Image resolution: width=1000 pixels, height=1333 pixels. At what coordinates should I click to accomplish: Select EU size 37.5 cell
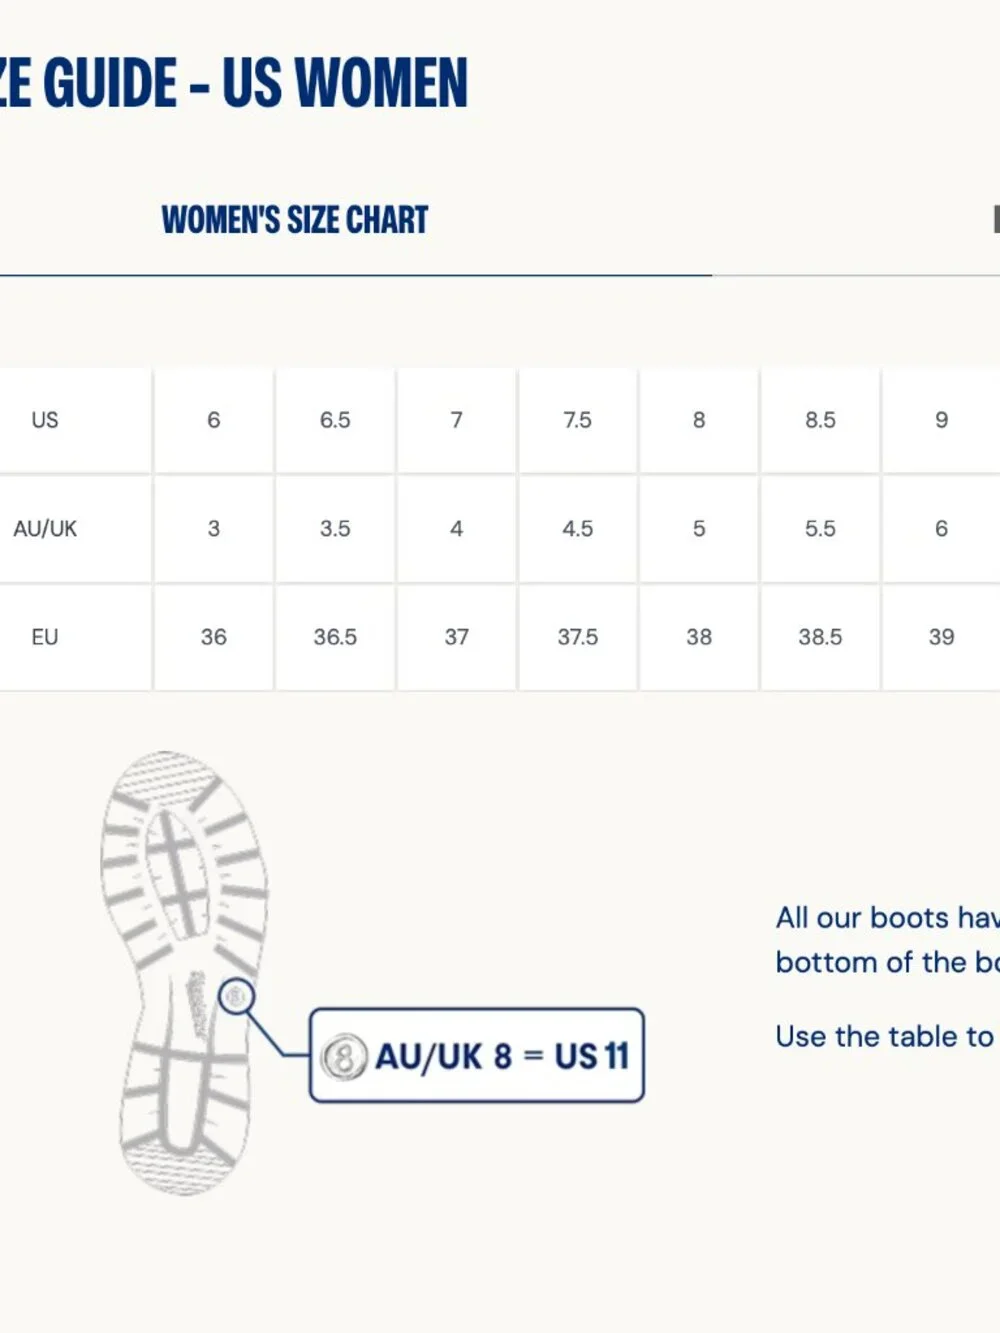[578, 637]
